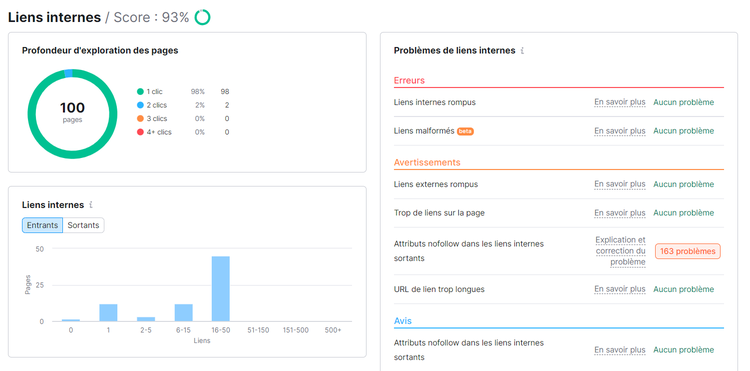Click the 163 problèmes button
This screenshot has width=750, height=371.
pyautogui.click(x=688, y=251)
